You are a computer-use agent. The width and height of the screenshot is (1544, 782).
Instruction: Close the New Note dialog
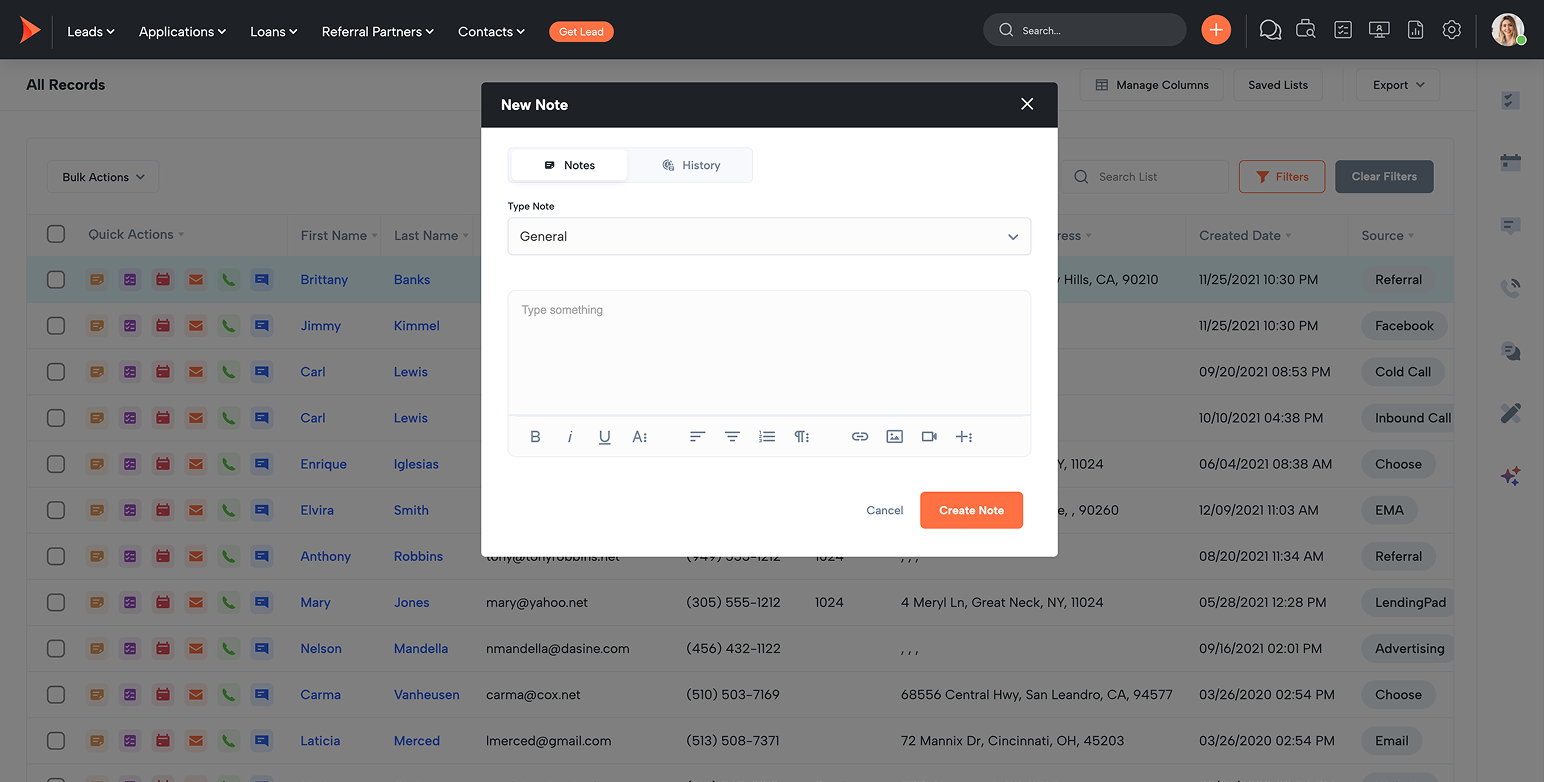1027,104
